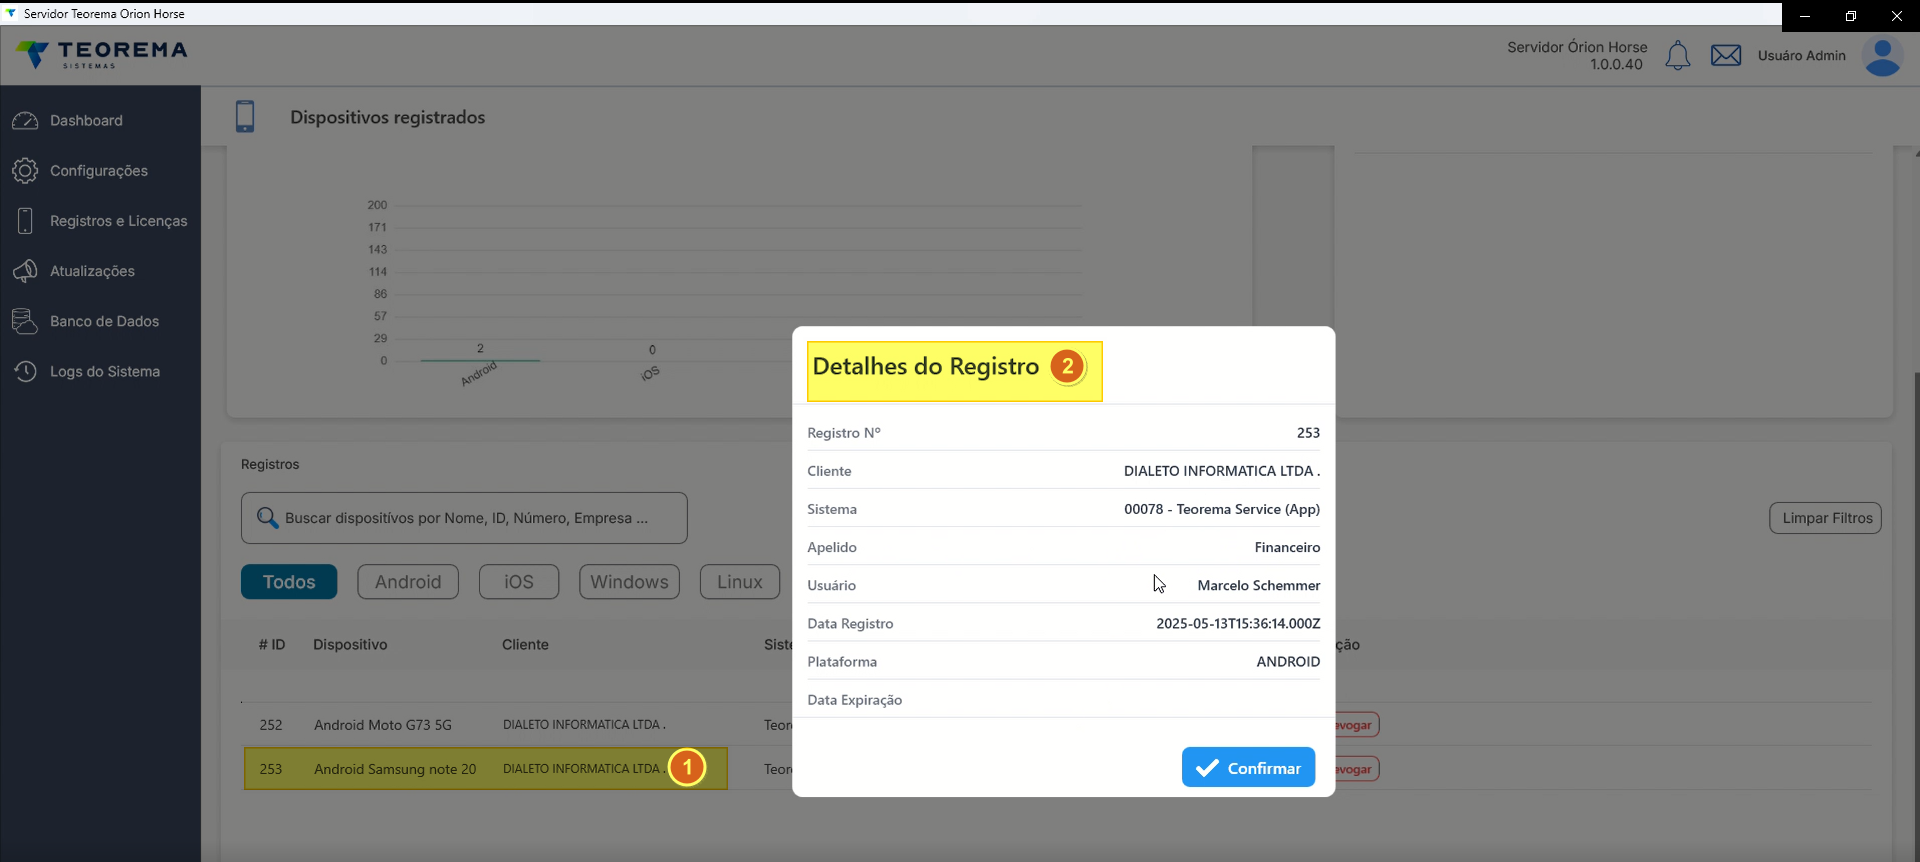1920x862 pixels.
Task: Click the Atualizações megaphone icon
Action: [25, 271]
